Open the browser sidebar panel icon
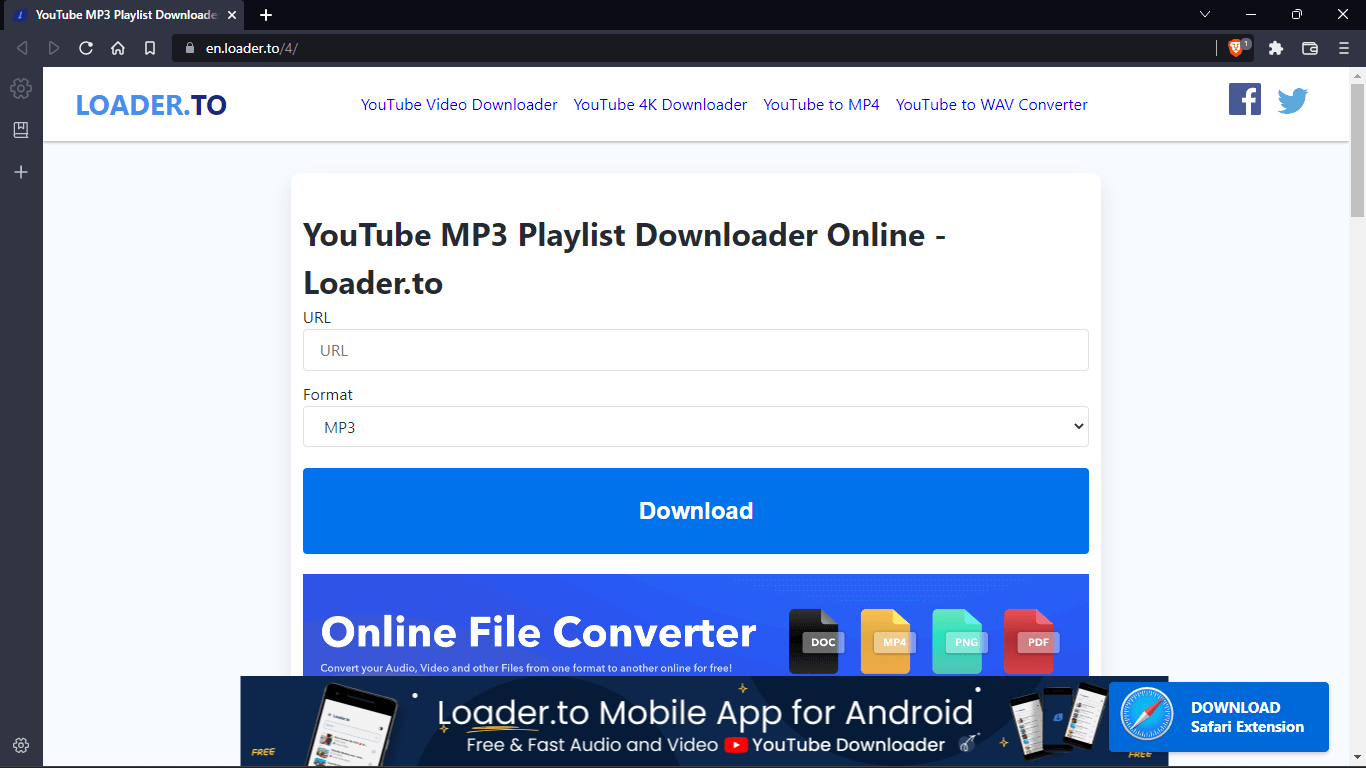This screenshot has width=1366, height=768. 1310,47
